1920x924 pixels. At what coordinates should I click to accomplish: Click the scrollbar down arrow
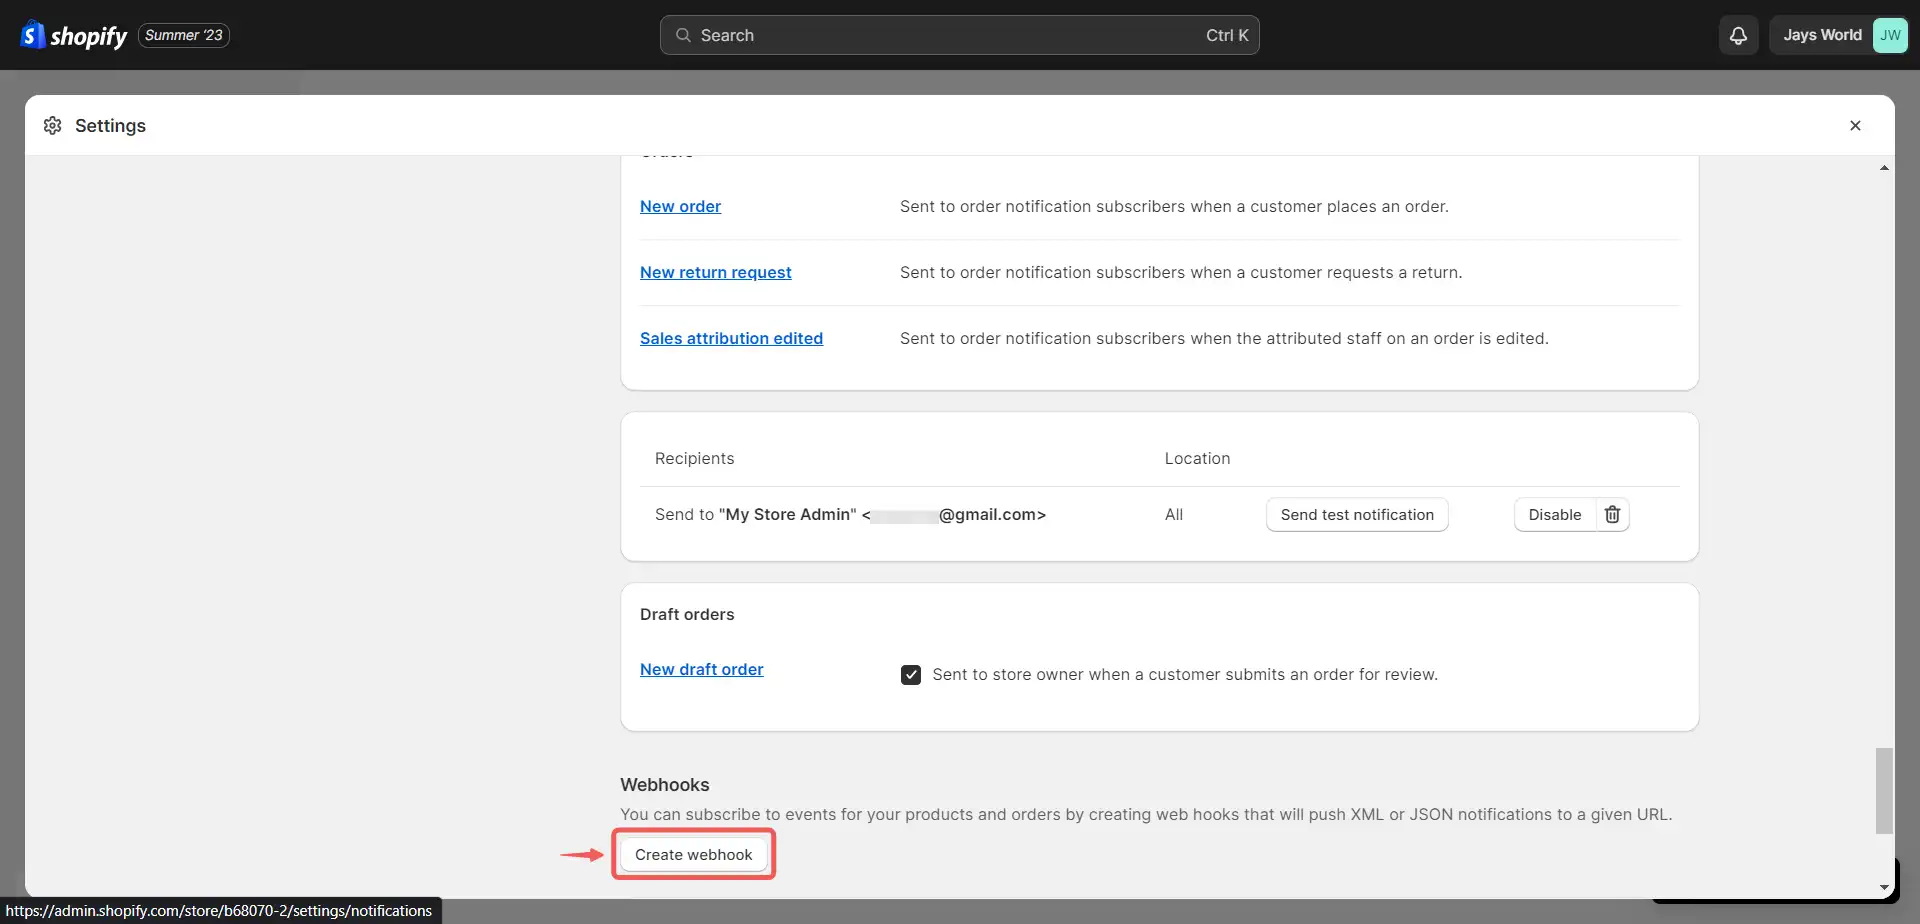[1884, 888]
